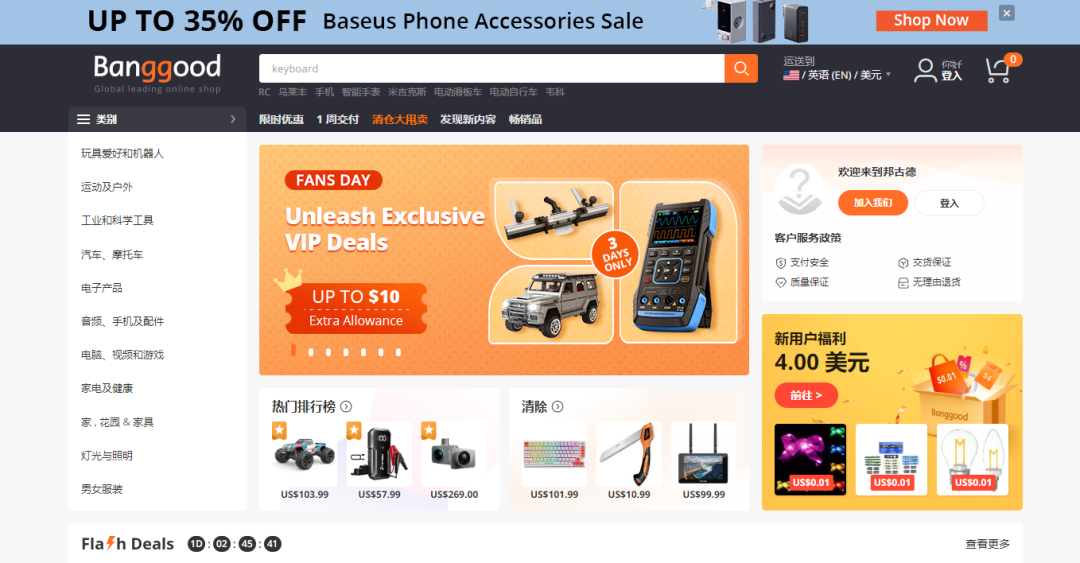Close the Baseus sale top banner

pyautogui.click(x=1006, y=12)
